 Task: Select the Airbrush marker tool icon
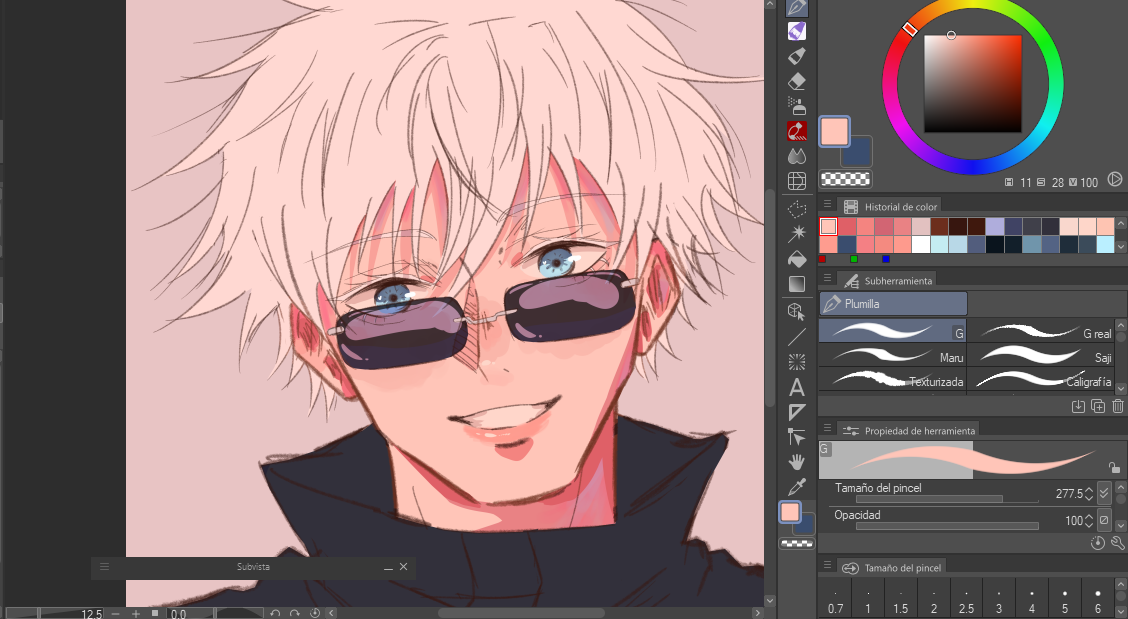click(x=796, y=56)
